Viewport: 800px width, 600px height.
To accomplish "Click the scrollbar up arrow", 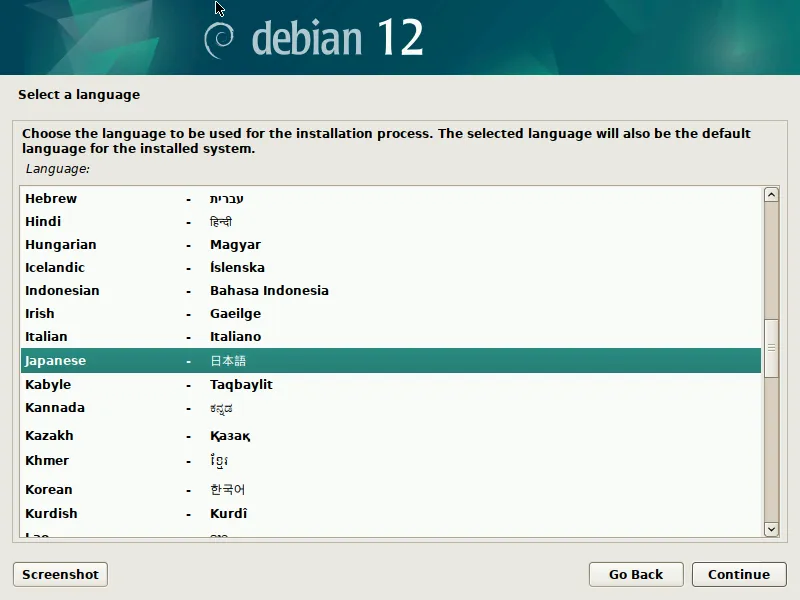I will [x=771, y=195].
